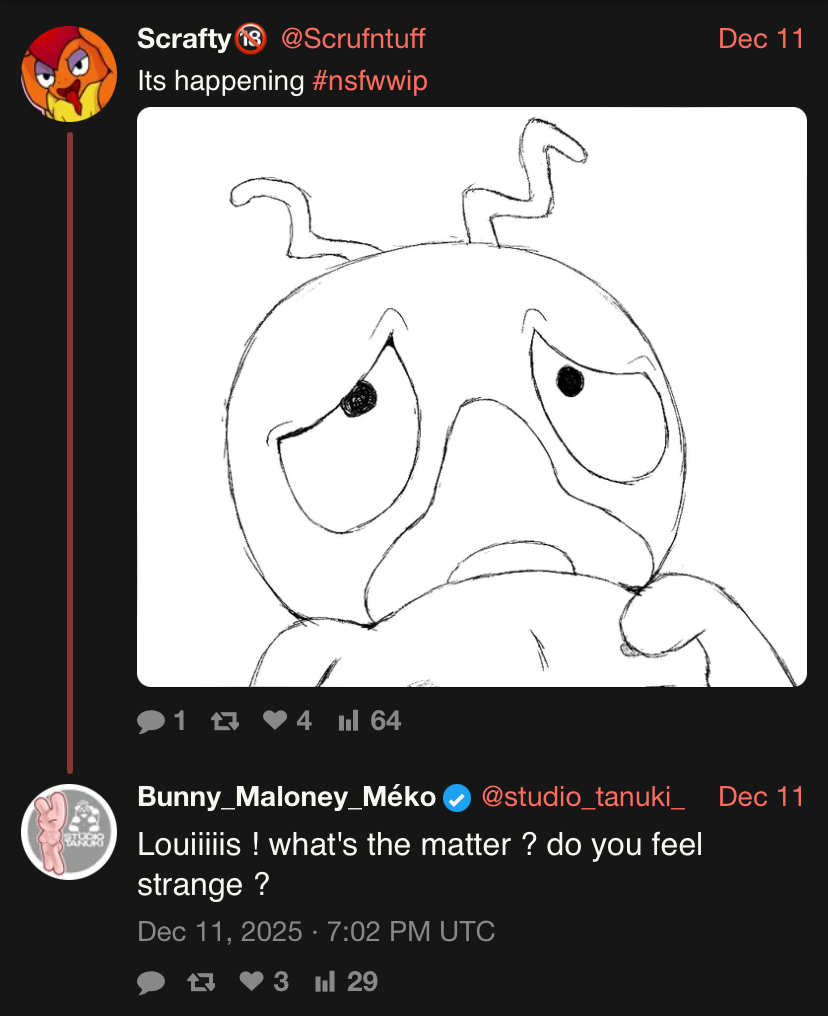This screenshot has height=1016, width=828.
Task: Visit the @Scrufntuff handle link
Action: coord(353,39)
